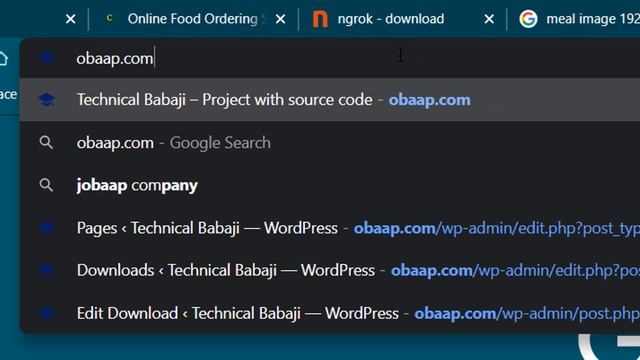Open Edit Download Technical Babaji WordPress suggestion
Screen dimensions: 640x360
pos(331,313)
